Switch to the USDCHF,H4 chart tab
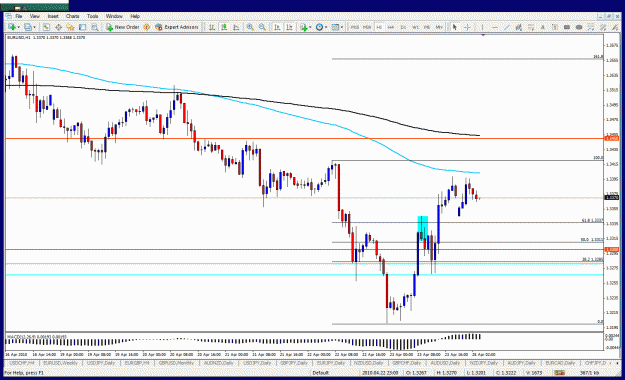The image size is (625, 380). (x=22, y=363)
